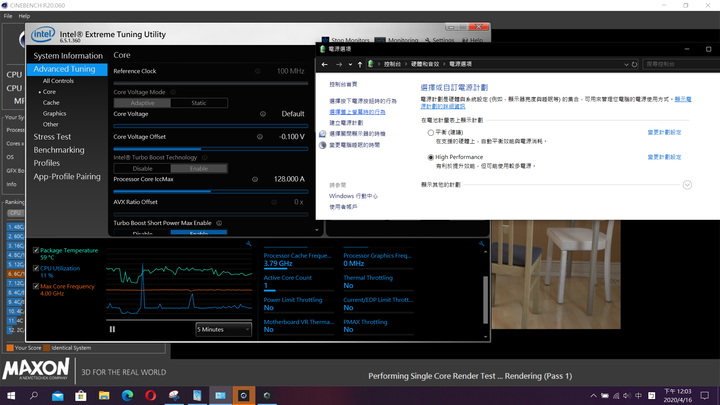Click the Intel logo in XTU header
720x405 pixels.
(43, 34)
